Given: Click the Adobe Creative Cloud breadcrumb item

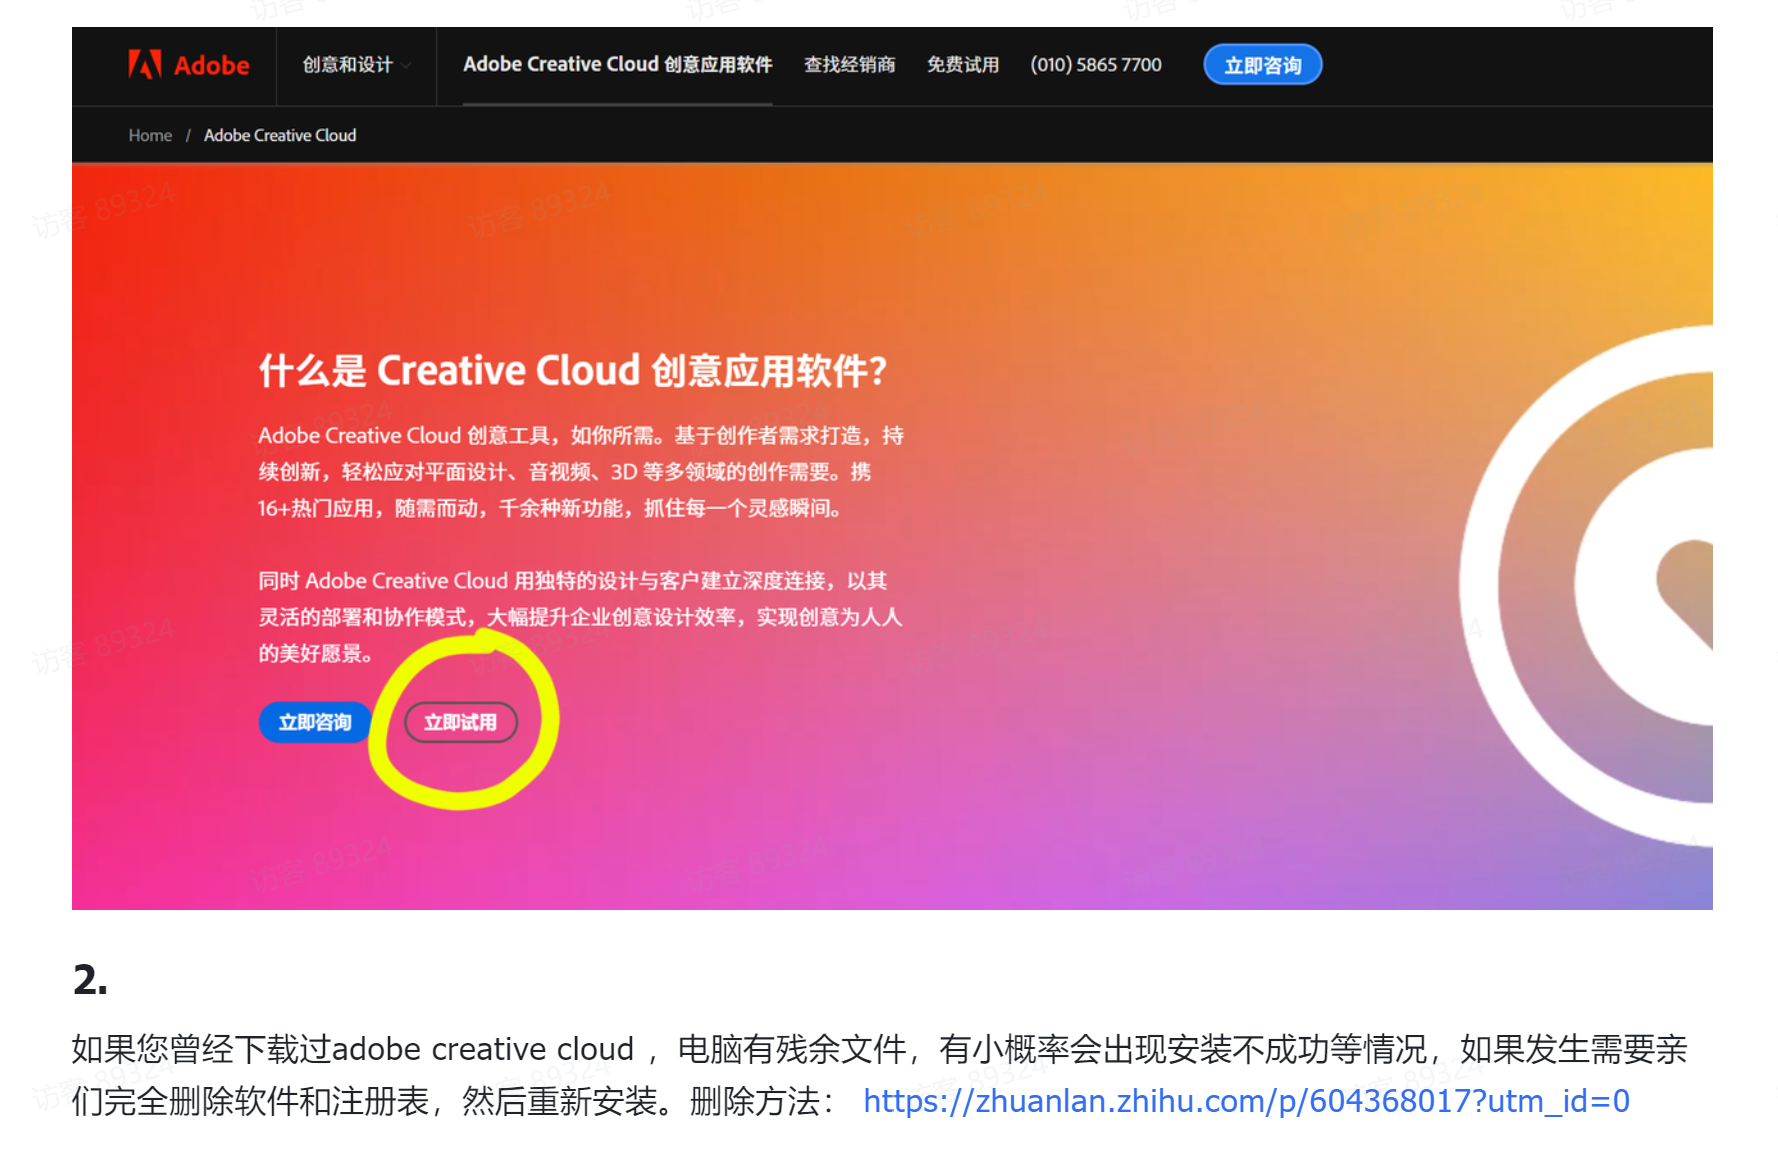Looking at the screenshot, I should coord(280,135).
